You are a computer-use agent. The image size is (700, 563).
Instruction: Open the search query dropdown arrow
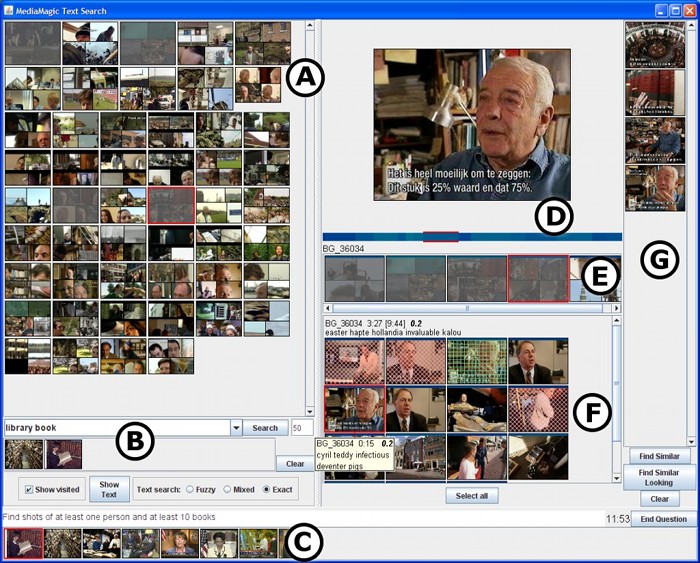[236, 428]
